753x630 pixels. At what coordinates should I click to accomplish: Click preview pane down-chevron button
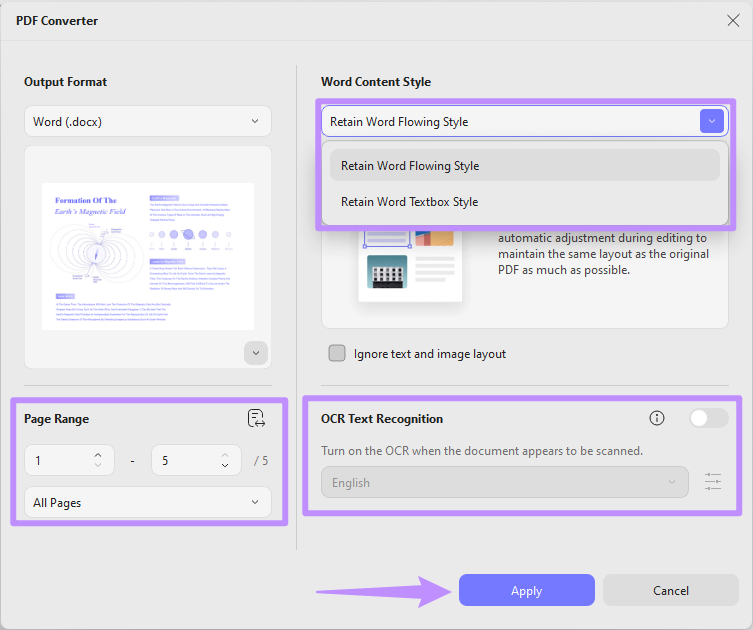click(x=256, y=353)
